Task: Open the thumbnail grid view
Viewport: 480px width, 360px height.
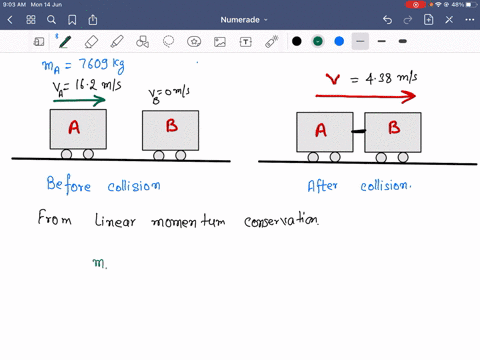Action: [x=31, y=20]
